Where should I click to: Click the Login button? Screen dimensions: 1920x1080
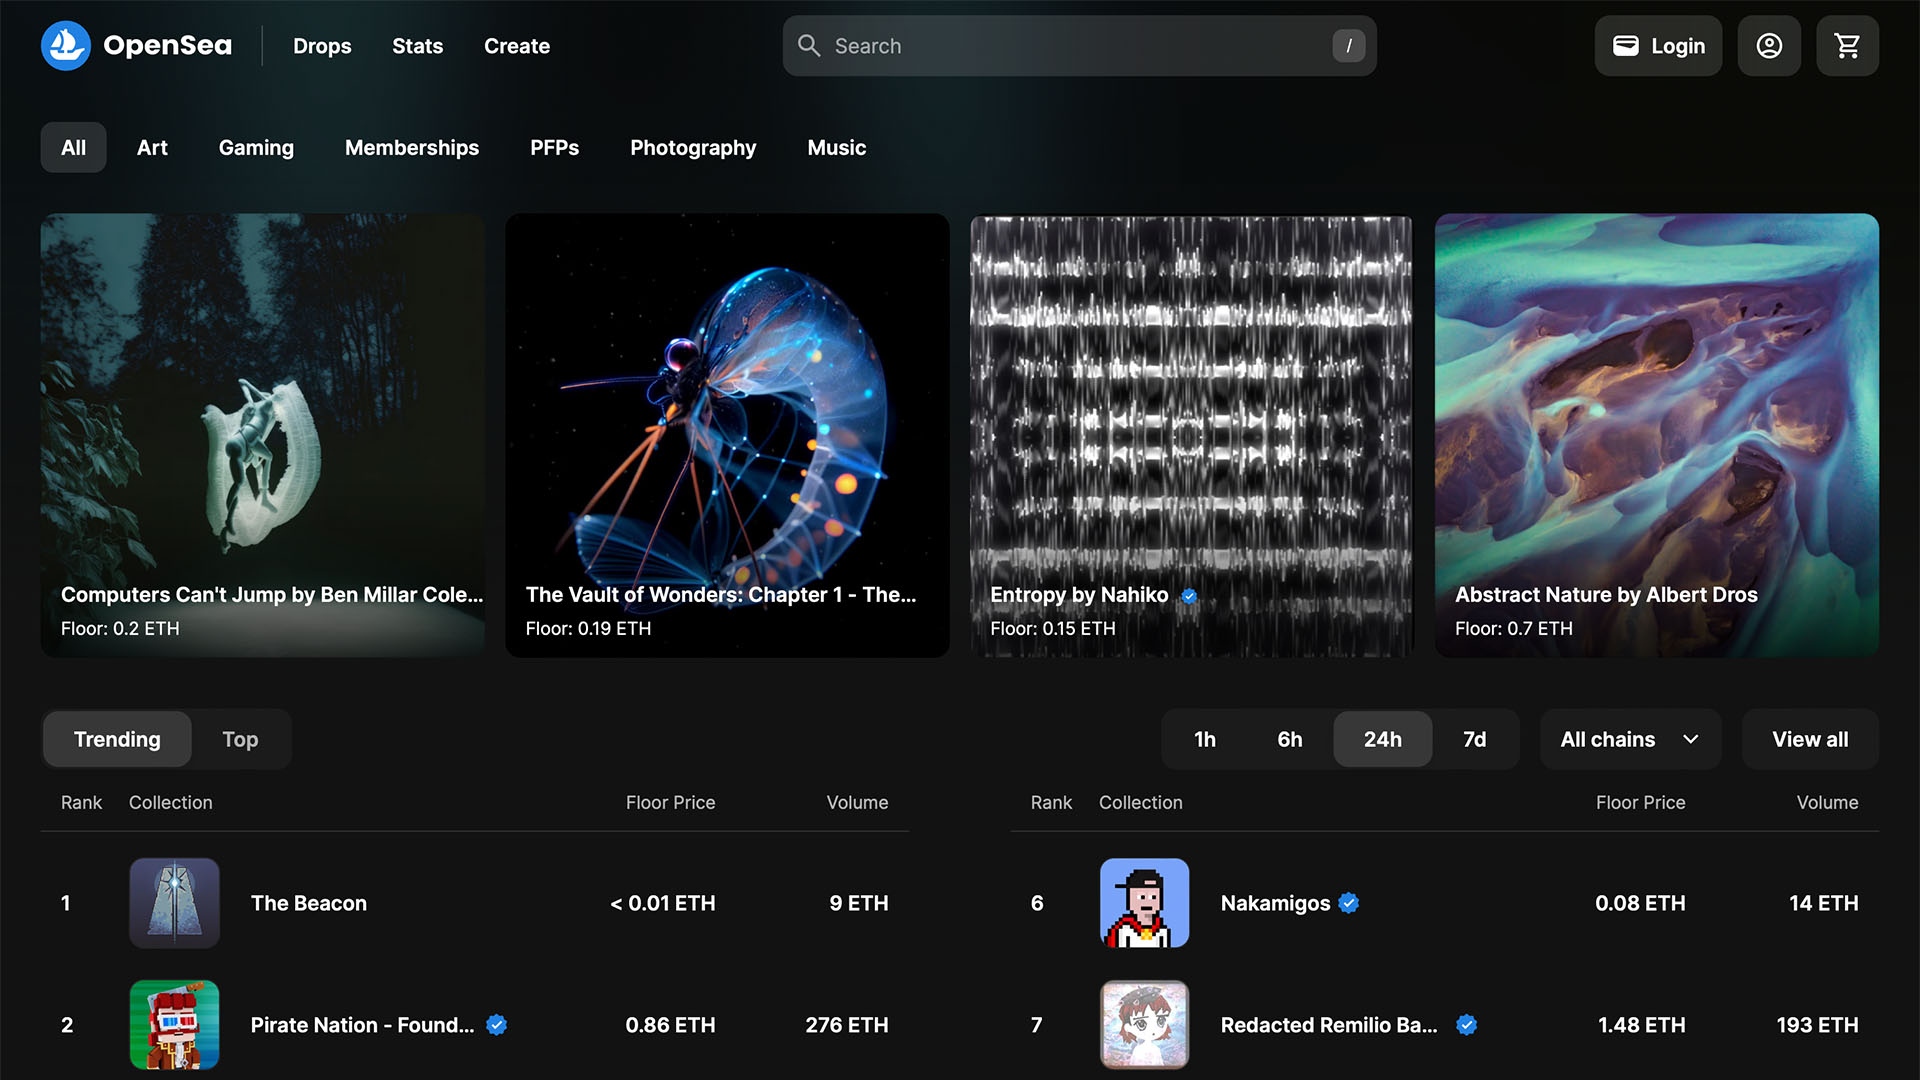point(1658,46)
